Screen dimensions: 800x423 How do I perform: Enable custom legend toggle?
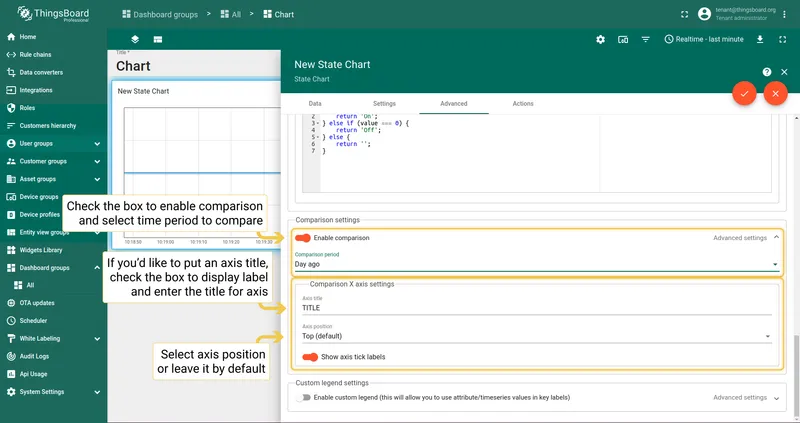pyautogui.click(x=304, y=397)
